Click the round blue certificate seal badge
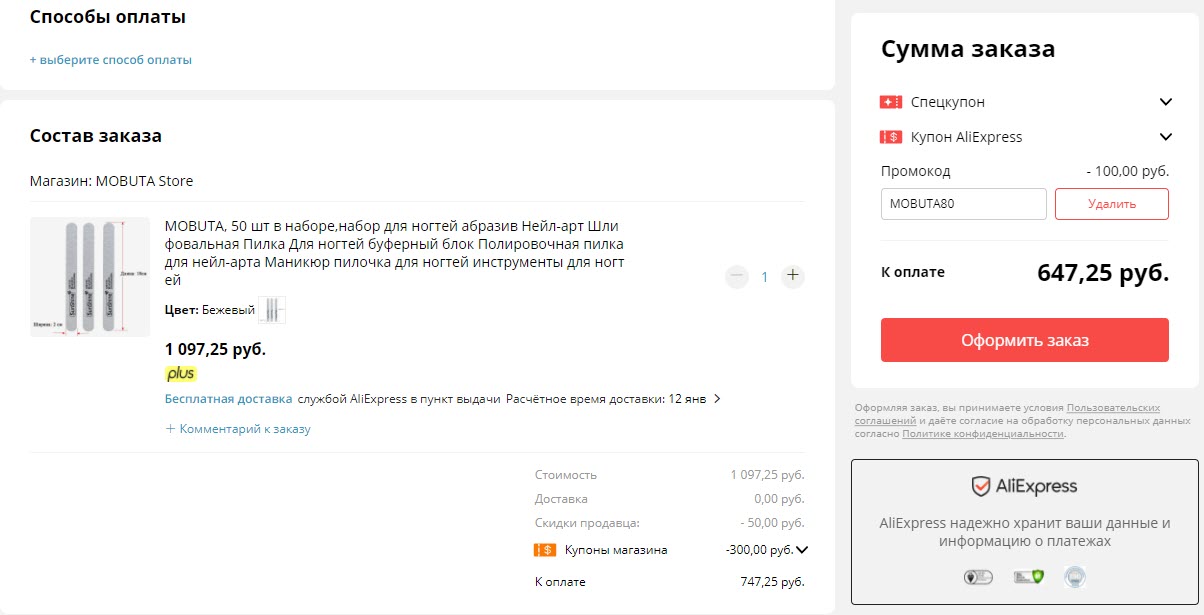The width and height of the screenshot is (1204, 615). point(1075,577)
